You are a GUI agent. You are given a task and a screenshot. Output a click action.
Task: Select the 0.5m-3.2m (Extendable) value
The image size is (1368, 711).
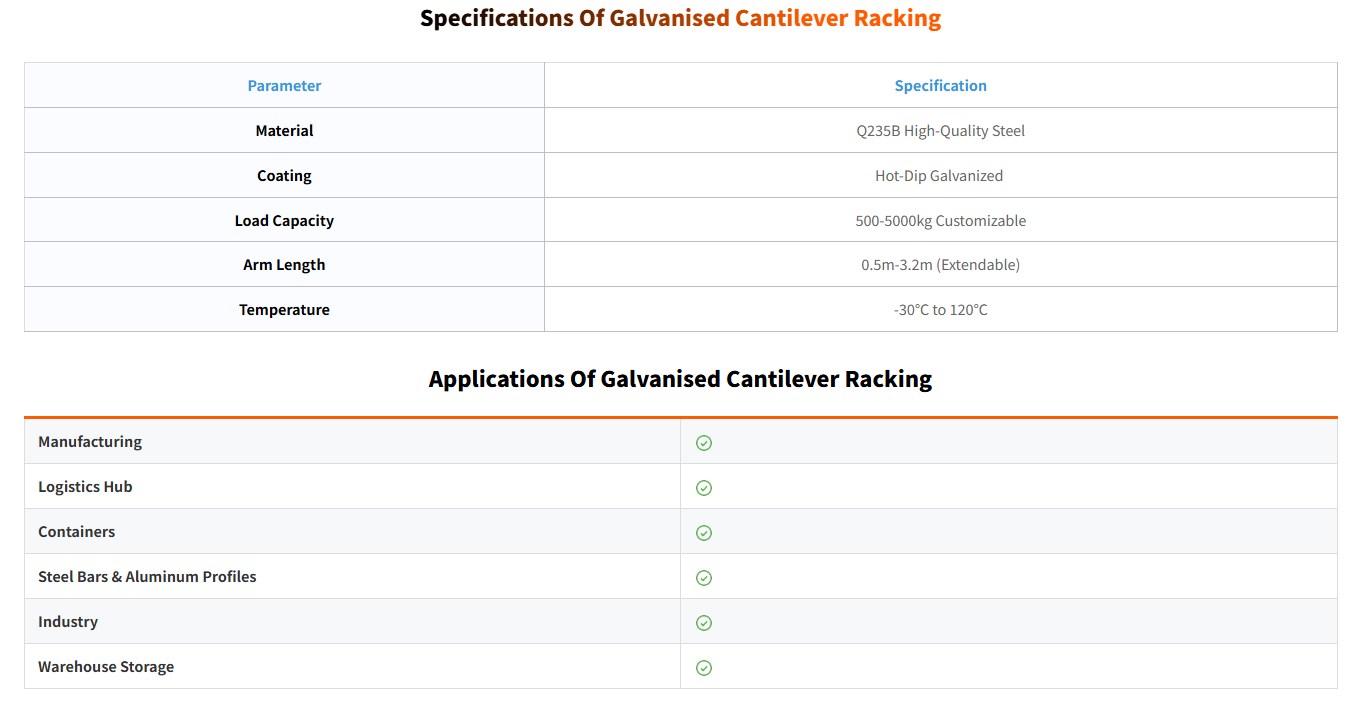(940, 265)
